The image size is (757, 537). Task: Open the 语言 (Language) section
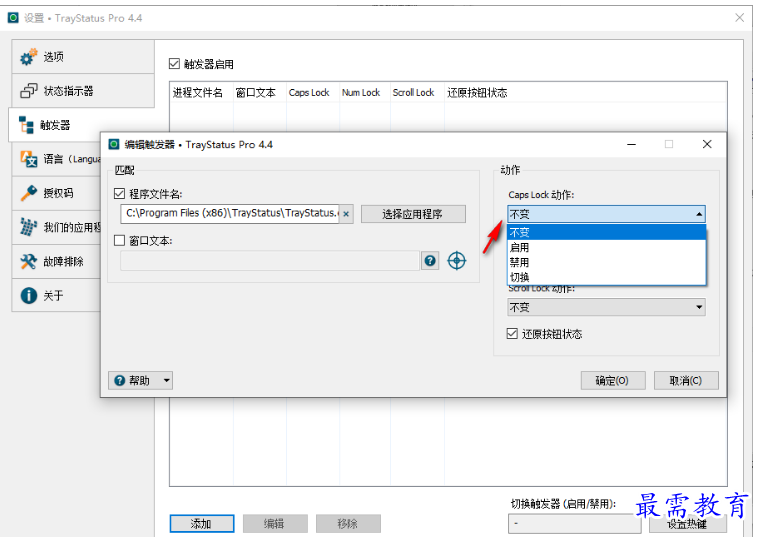click(x=56, y=159)
